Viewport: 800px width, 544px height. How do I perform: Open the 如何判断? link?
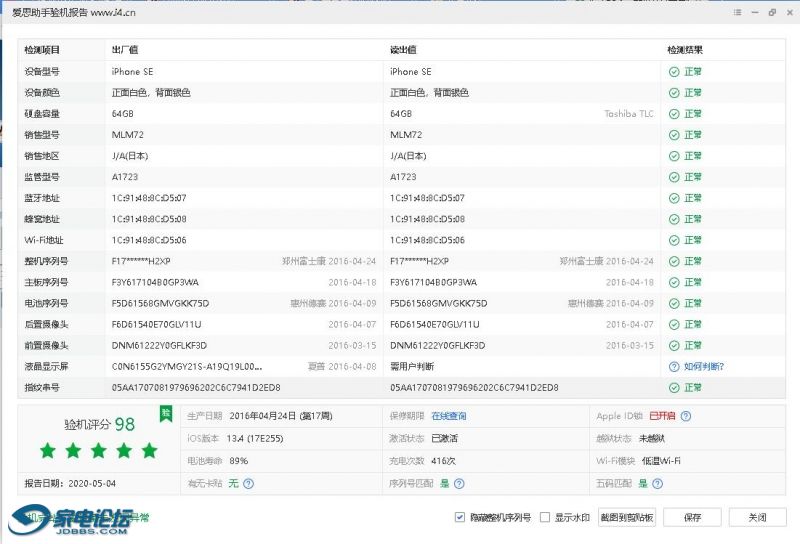(704, 366)
